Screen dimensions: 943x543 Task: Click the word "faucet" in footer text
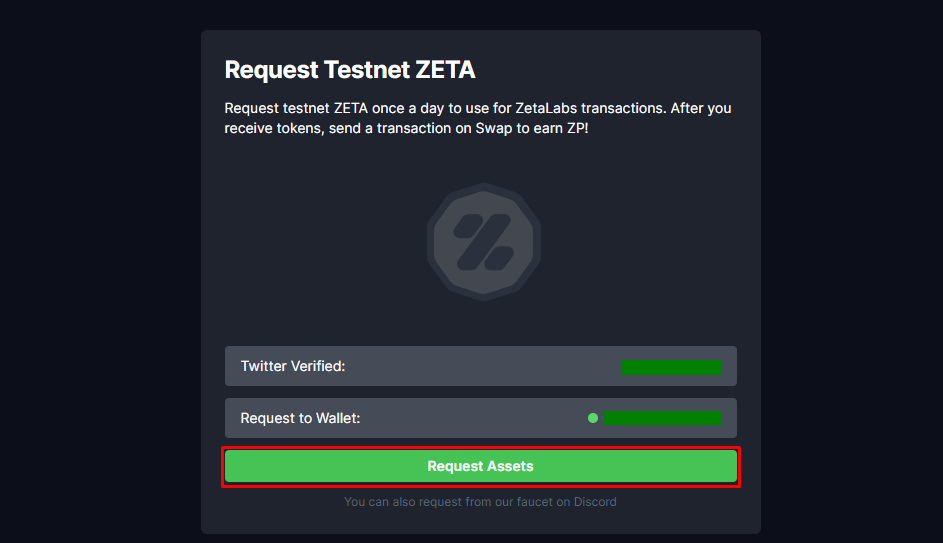coord(534,502)
